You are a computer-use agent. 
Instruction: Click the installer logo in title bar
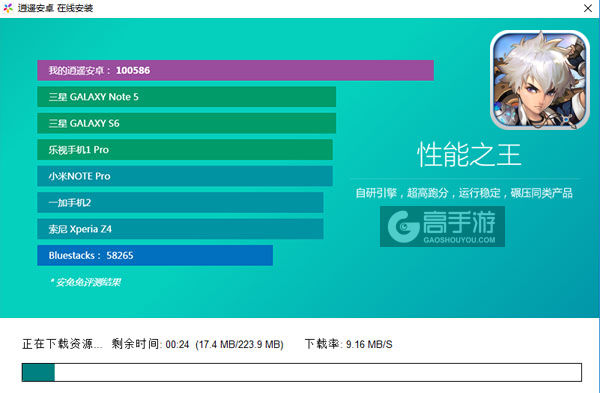[8, 8]
